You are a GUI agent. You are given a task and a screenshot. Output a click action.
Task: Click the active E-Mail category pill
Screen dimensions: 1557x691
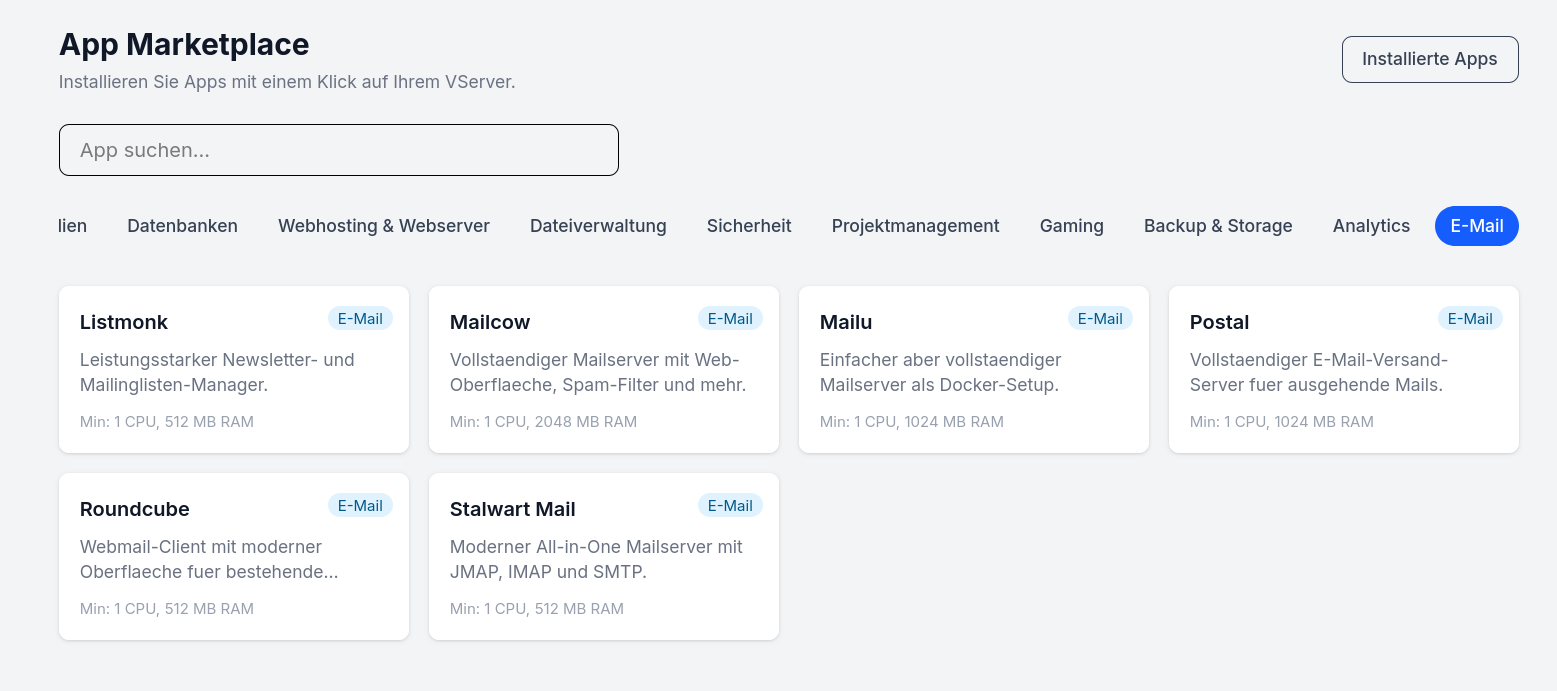click(1477, 226)
